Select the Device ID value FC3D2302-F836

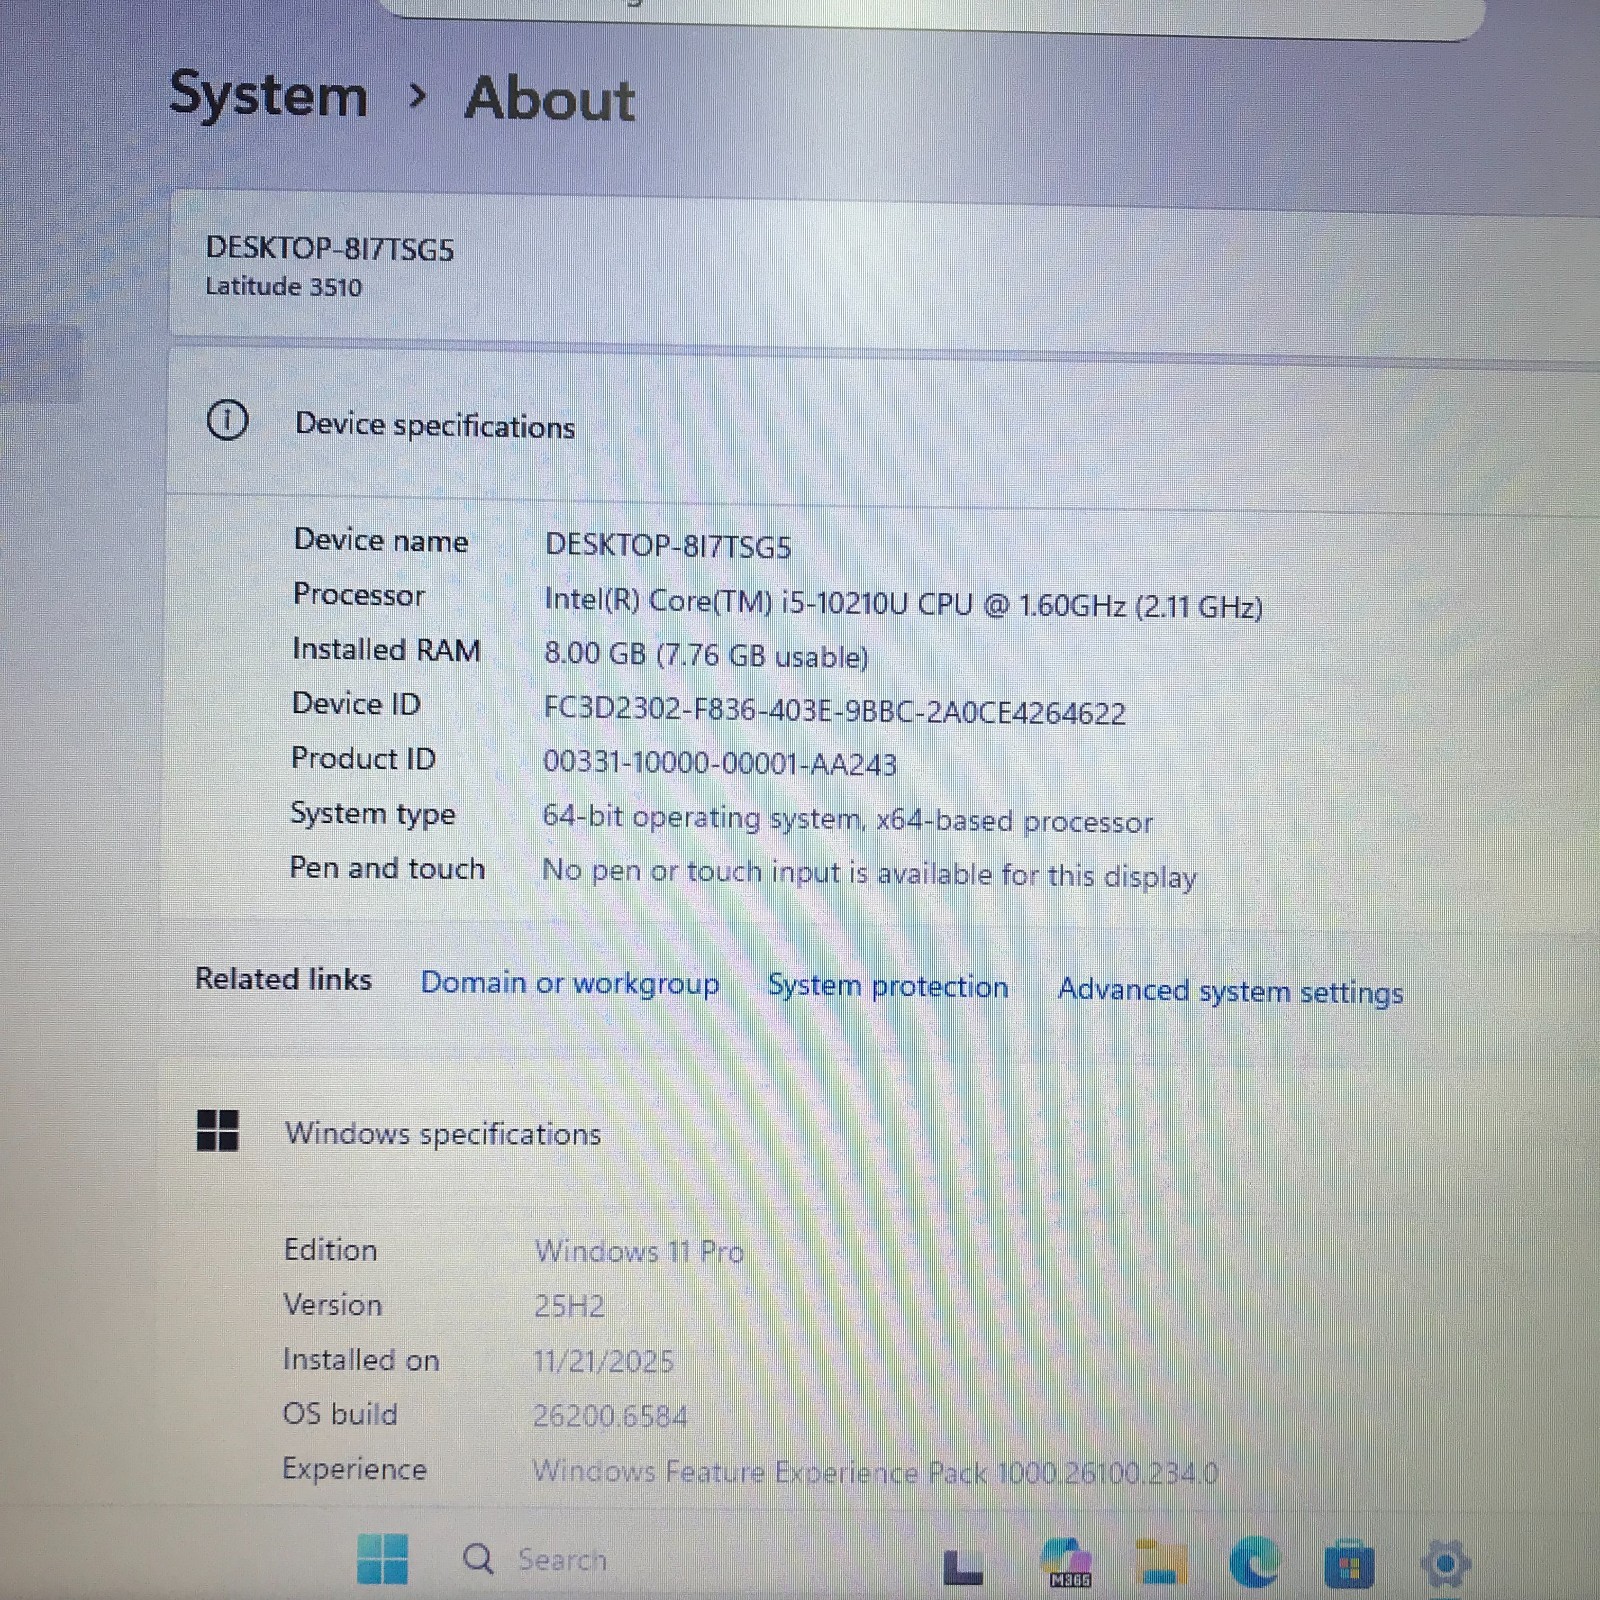click(834, 711)
